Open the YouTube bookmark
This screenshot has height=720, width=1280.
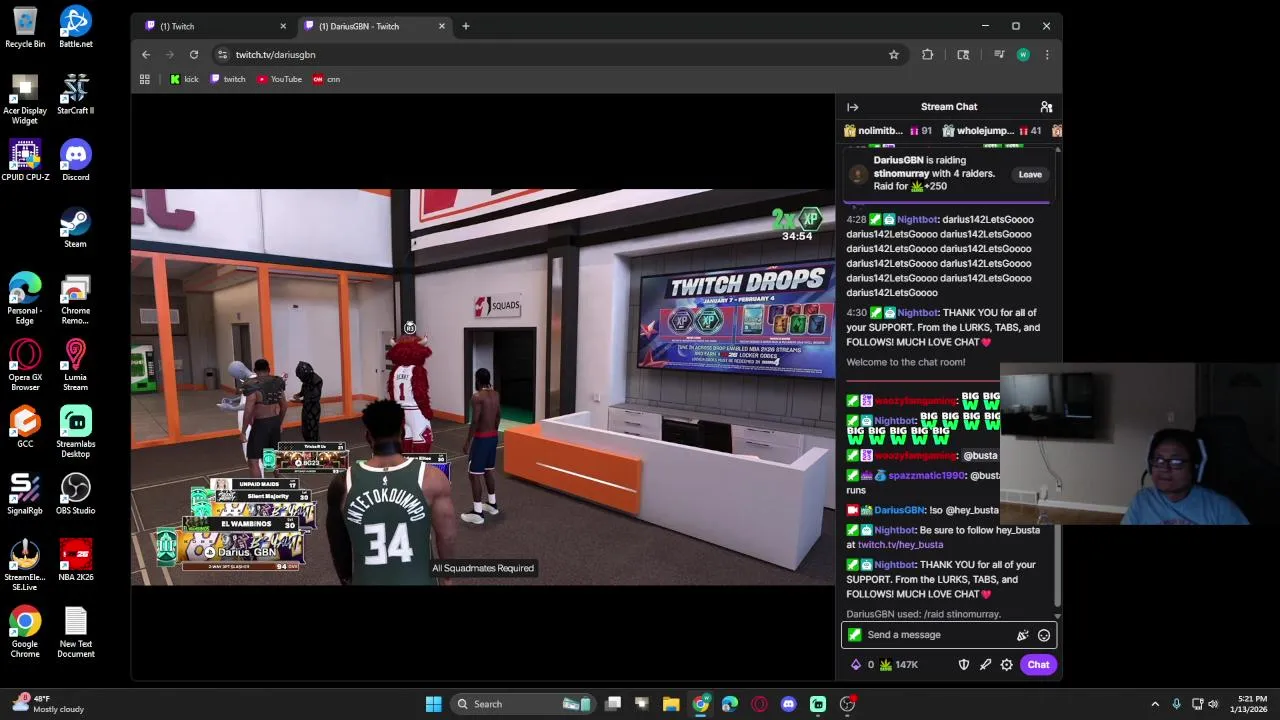coord(279,79)
